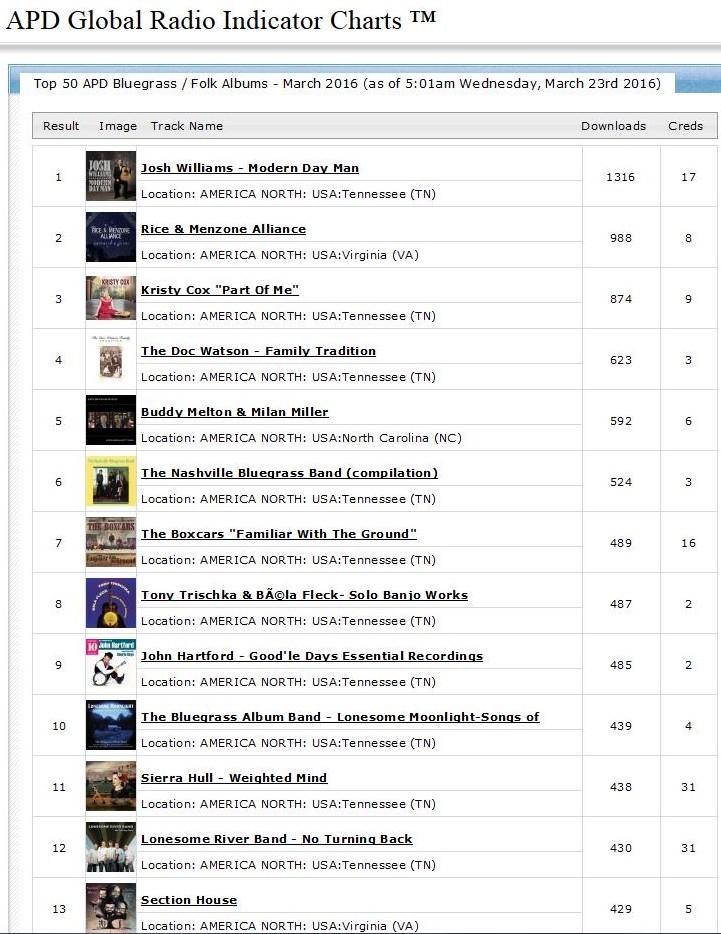Open Kristy Cox "Part Of Me" link
Viewport: 721px width, 934px height.
click(x=220, y=290)
